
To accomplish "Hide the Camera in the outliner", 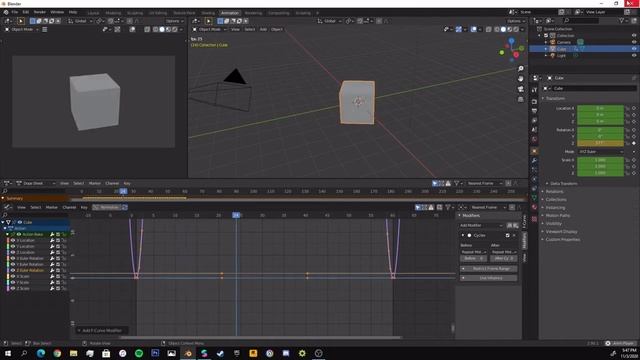I will point(634,42).
